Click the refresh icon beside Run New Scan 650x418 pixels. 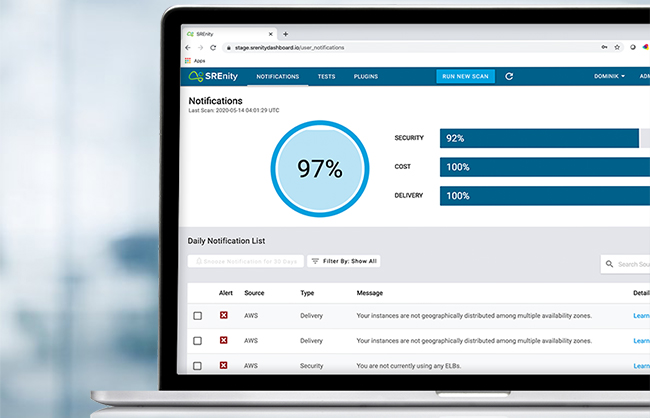[x=509, y=76]
